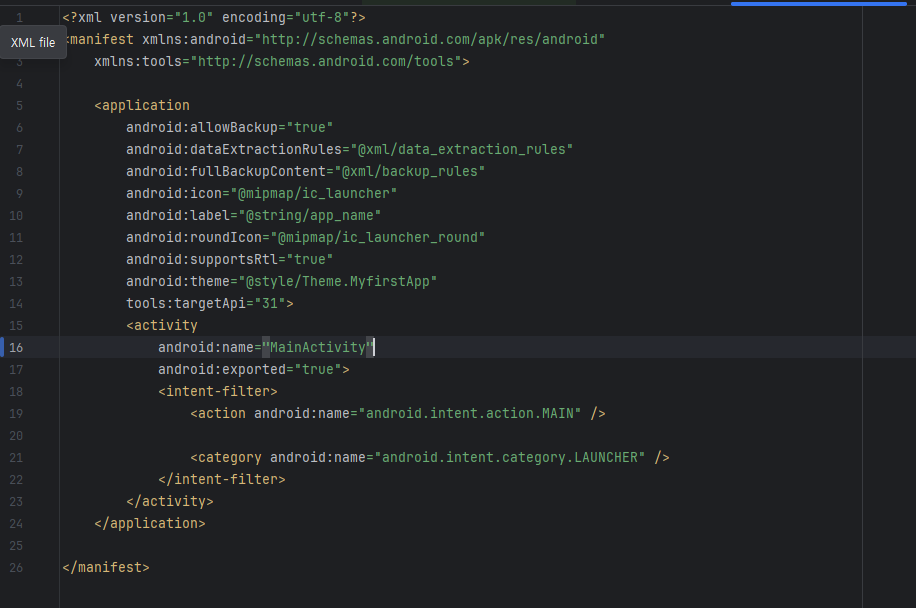This screenshot has width=916, height=608.
Task: Select the "@xml/backup_rules" value
Action: point(410,172)
